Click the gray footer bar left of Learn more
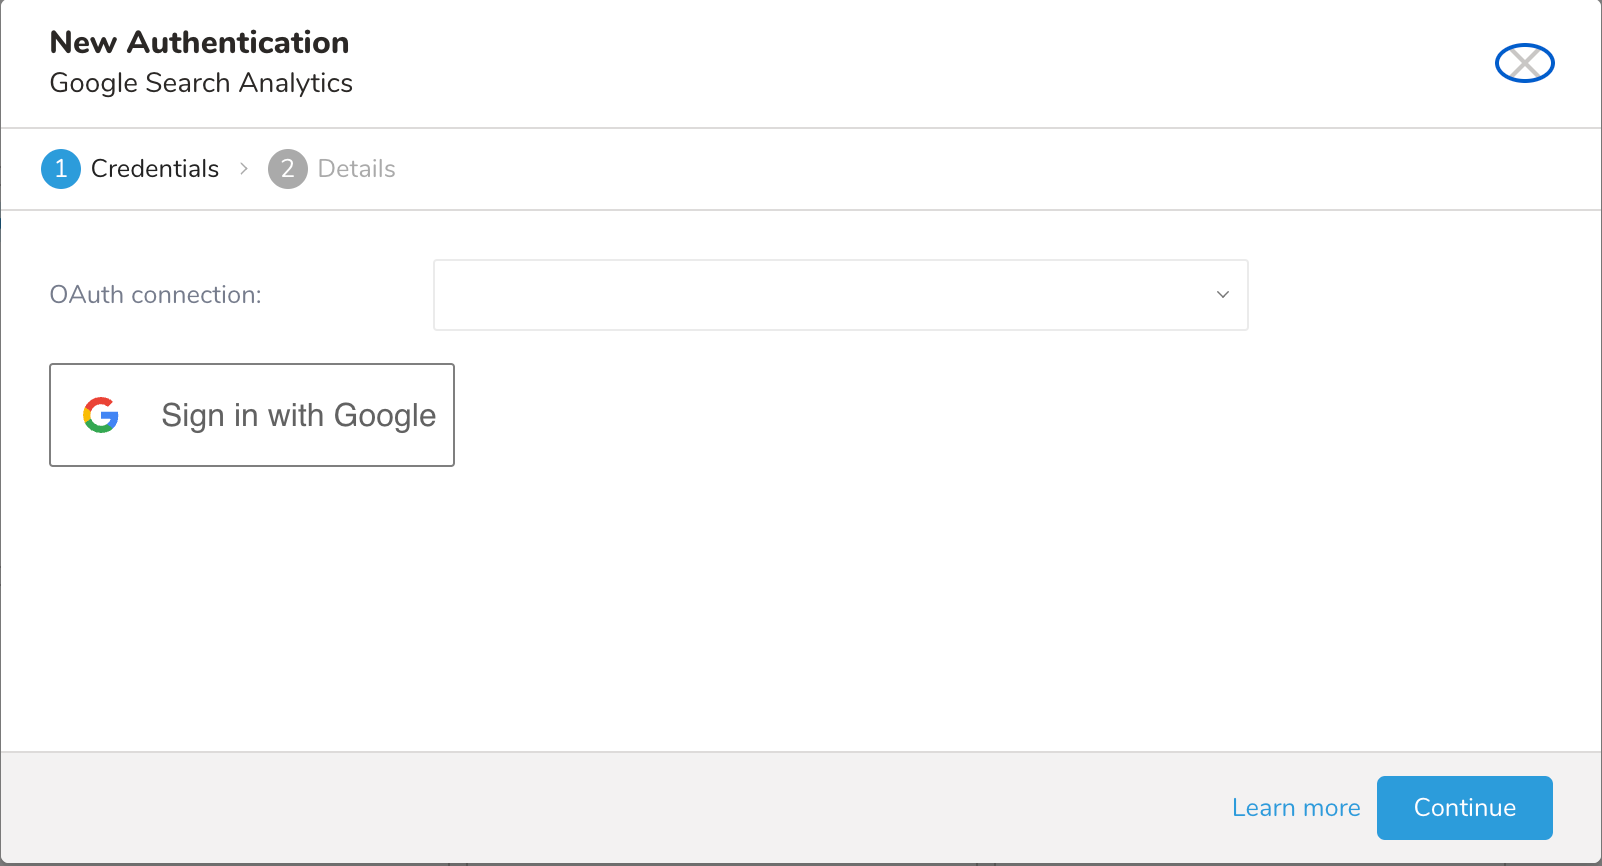The image size is (1602, 866). coord(600,808)
